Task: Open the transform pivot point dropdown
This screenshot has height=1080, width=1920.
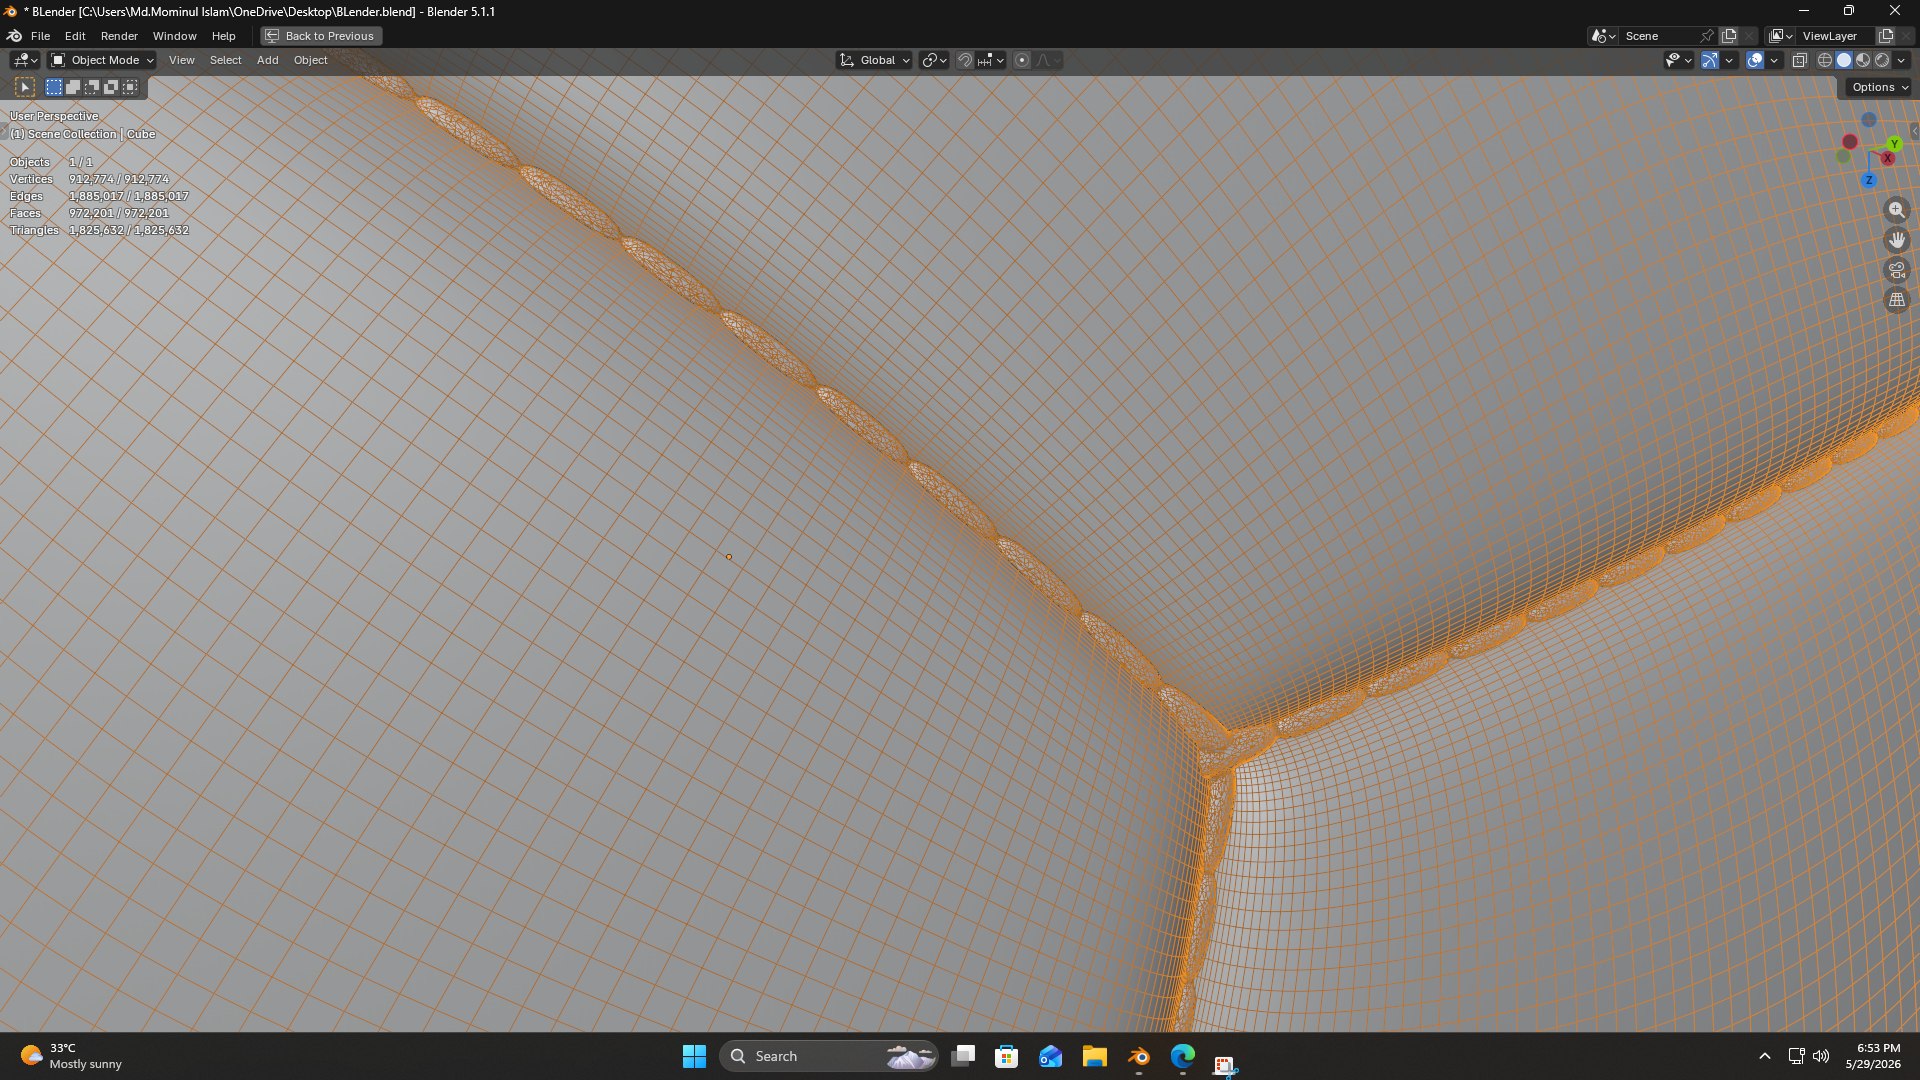Action: tap(934, 60)
